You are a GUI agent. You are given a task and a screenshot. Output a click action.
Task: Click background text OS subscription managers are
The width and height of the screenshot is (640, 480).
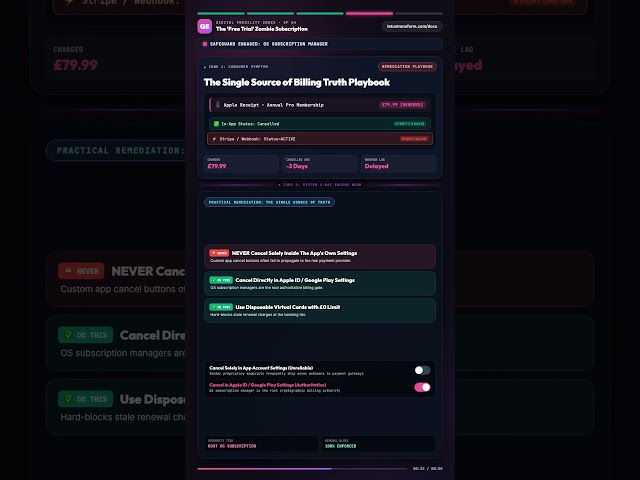tap(123, 353)
